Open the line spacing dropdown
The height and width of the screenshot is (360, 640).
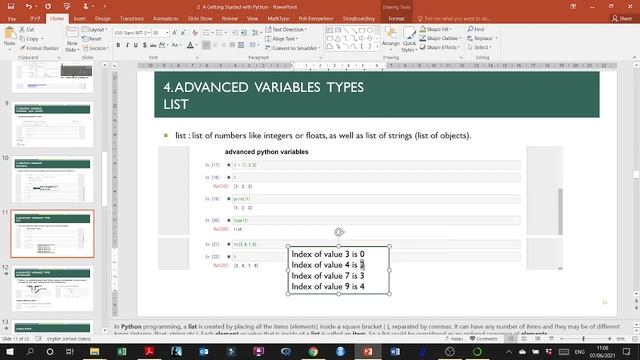click(x=257, y=33)
